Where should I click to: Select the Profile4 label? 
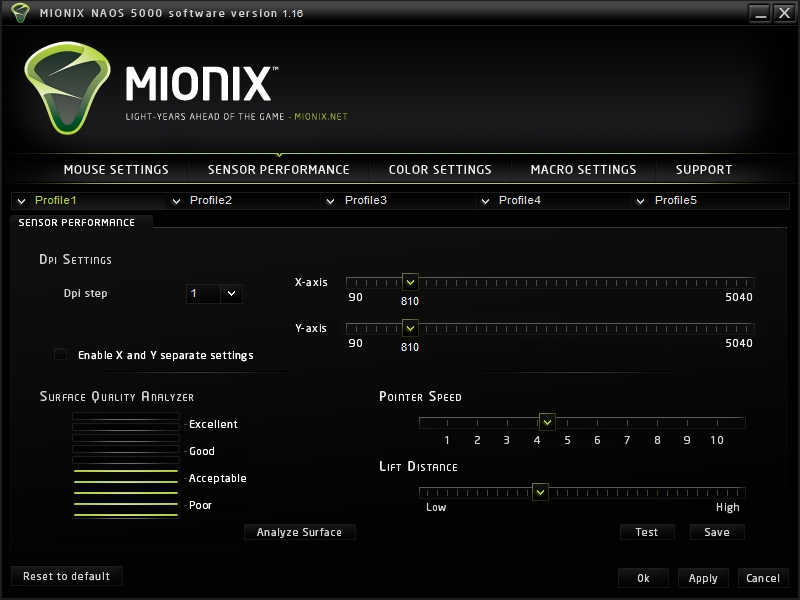[x=520, y=200]
